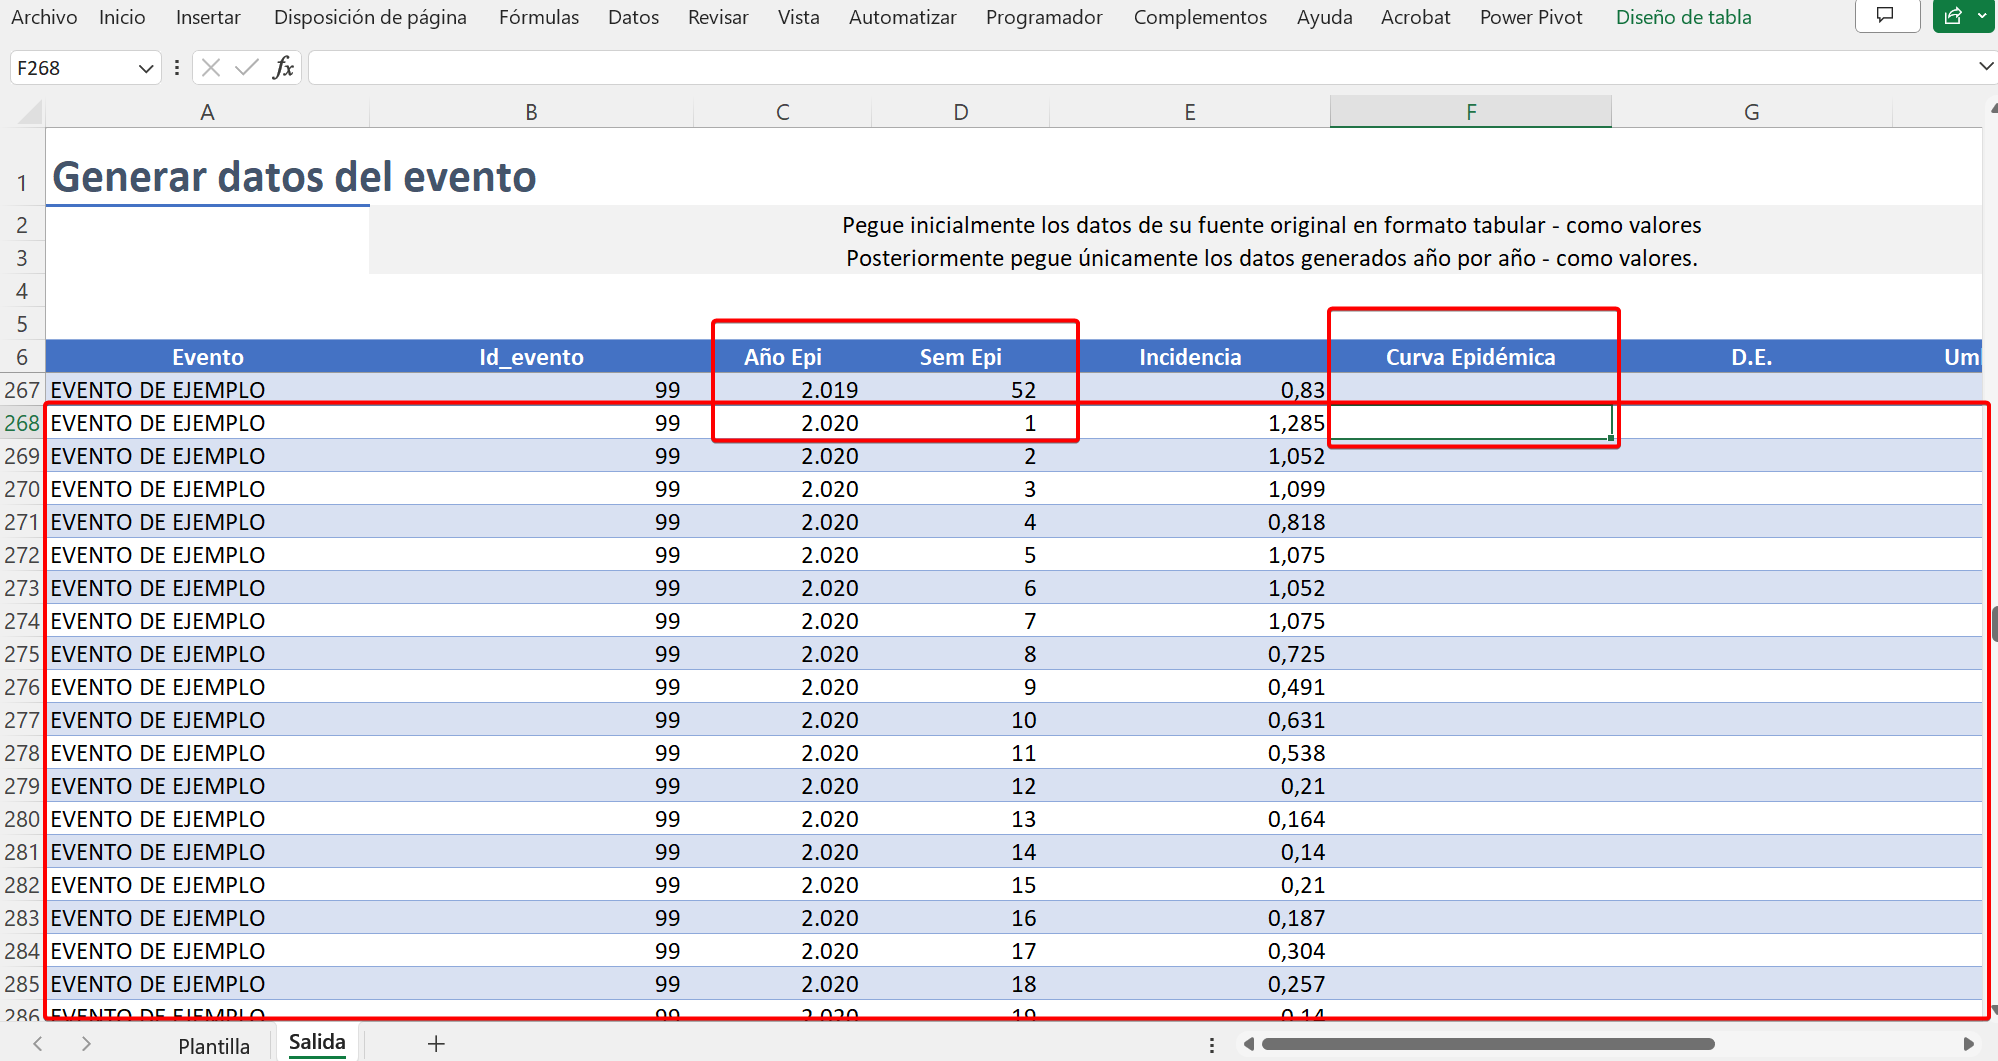Screen dimensions: 1998x1061
Task: Go to next sheet arrow
Action: pos(86,1044)
